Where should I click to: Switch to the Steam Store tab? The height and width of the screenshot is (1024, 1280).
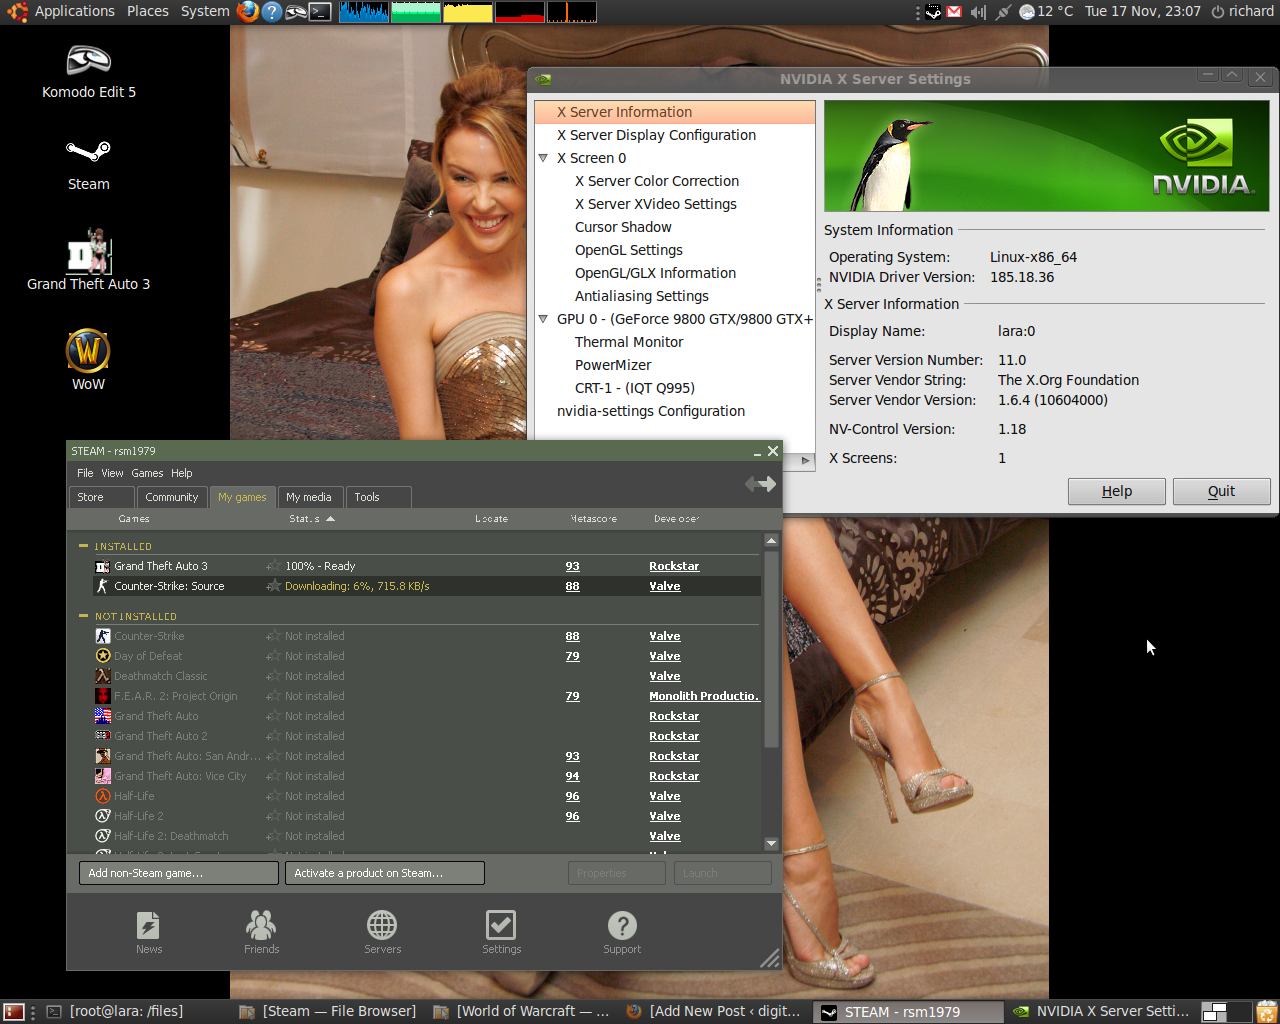[101, 497]
